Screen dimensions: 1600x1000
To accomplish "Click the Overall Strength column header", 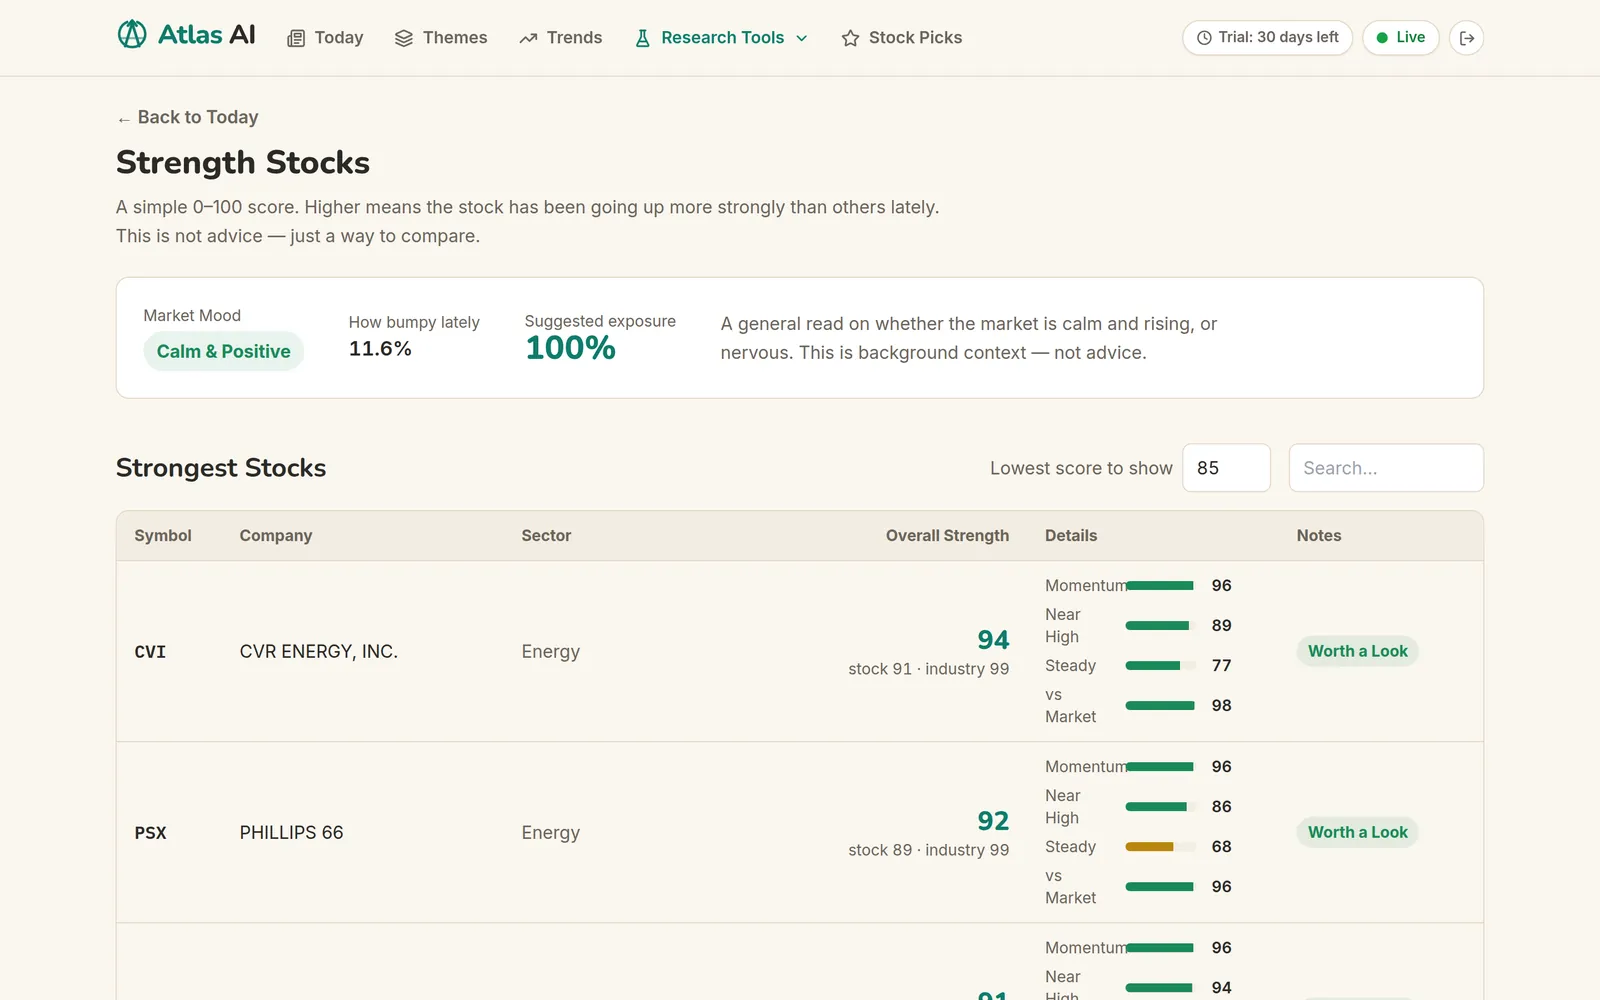I will pos(947,536).
